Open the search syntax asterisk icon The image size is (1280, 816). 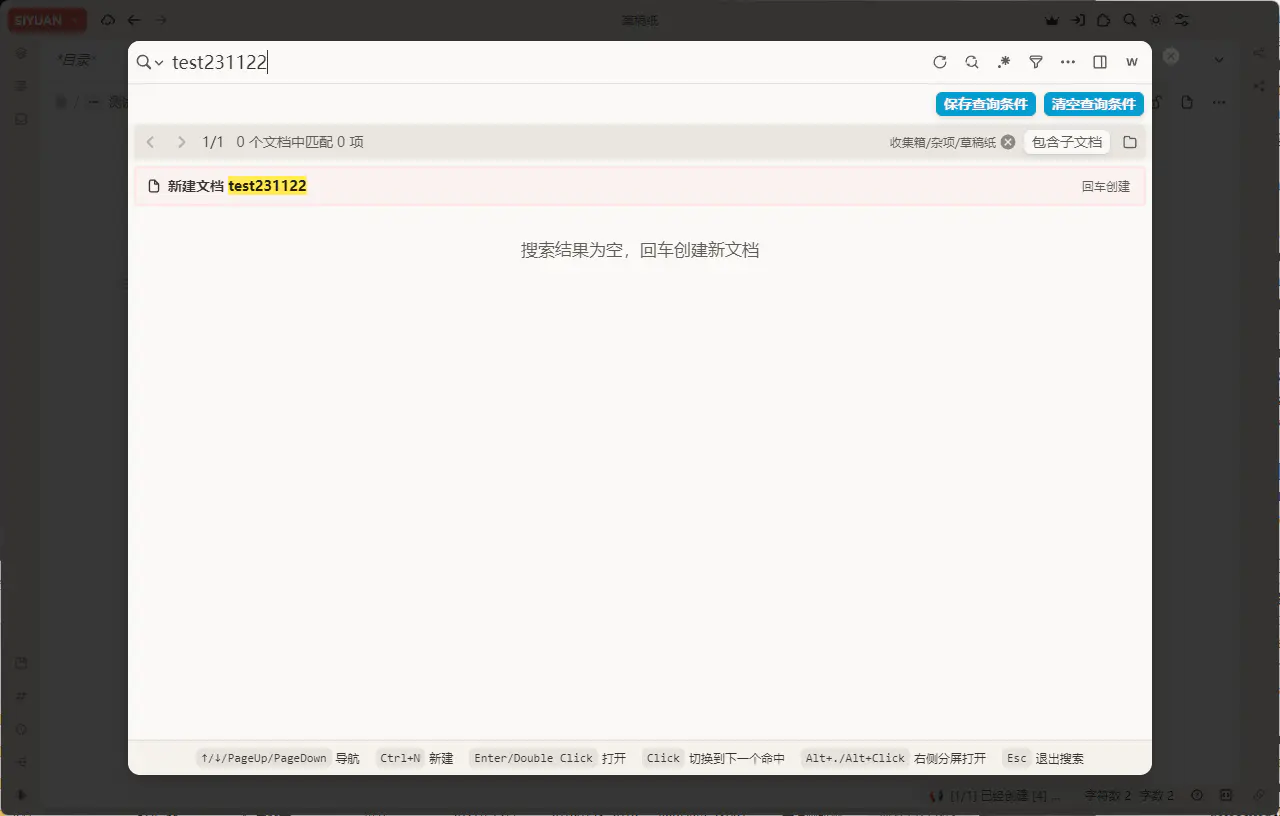click(x=1003, y=62)
